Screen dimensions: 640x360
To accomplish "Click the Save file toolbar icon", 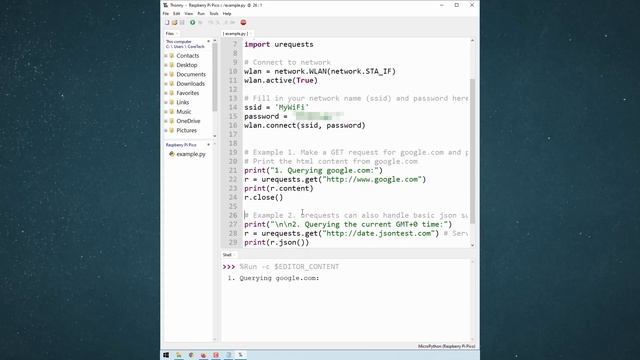I will [182, 22].
